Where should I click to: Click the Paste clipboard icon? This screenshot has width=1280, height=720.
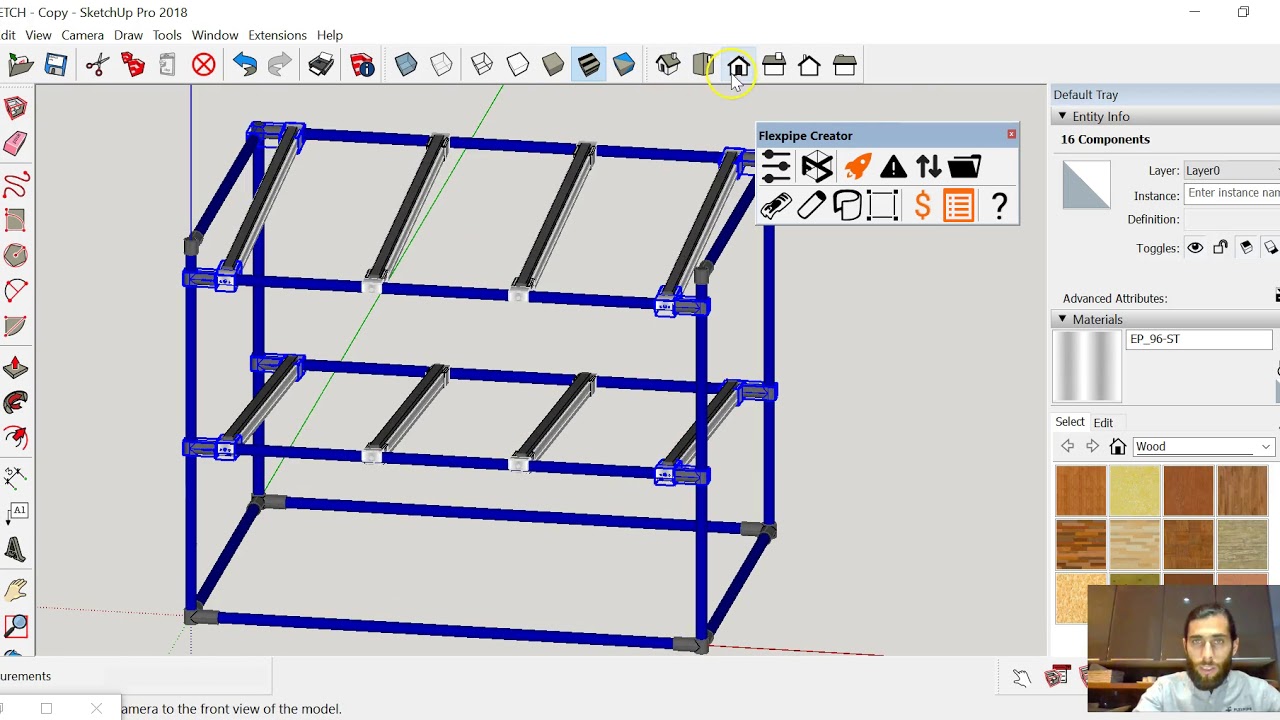[167, 66]
